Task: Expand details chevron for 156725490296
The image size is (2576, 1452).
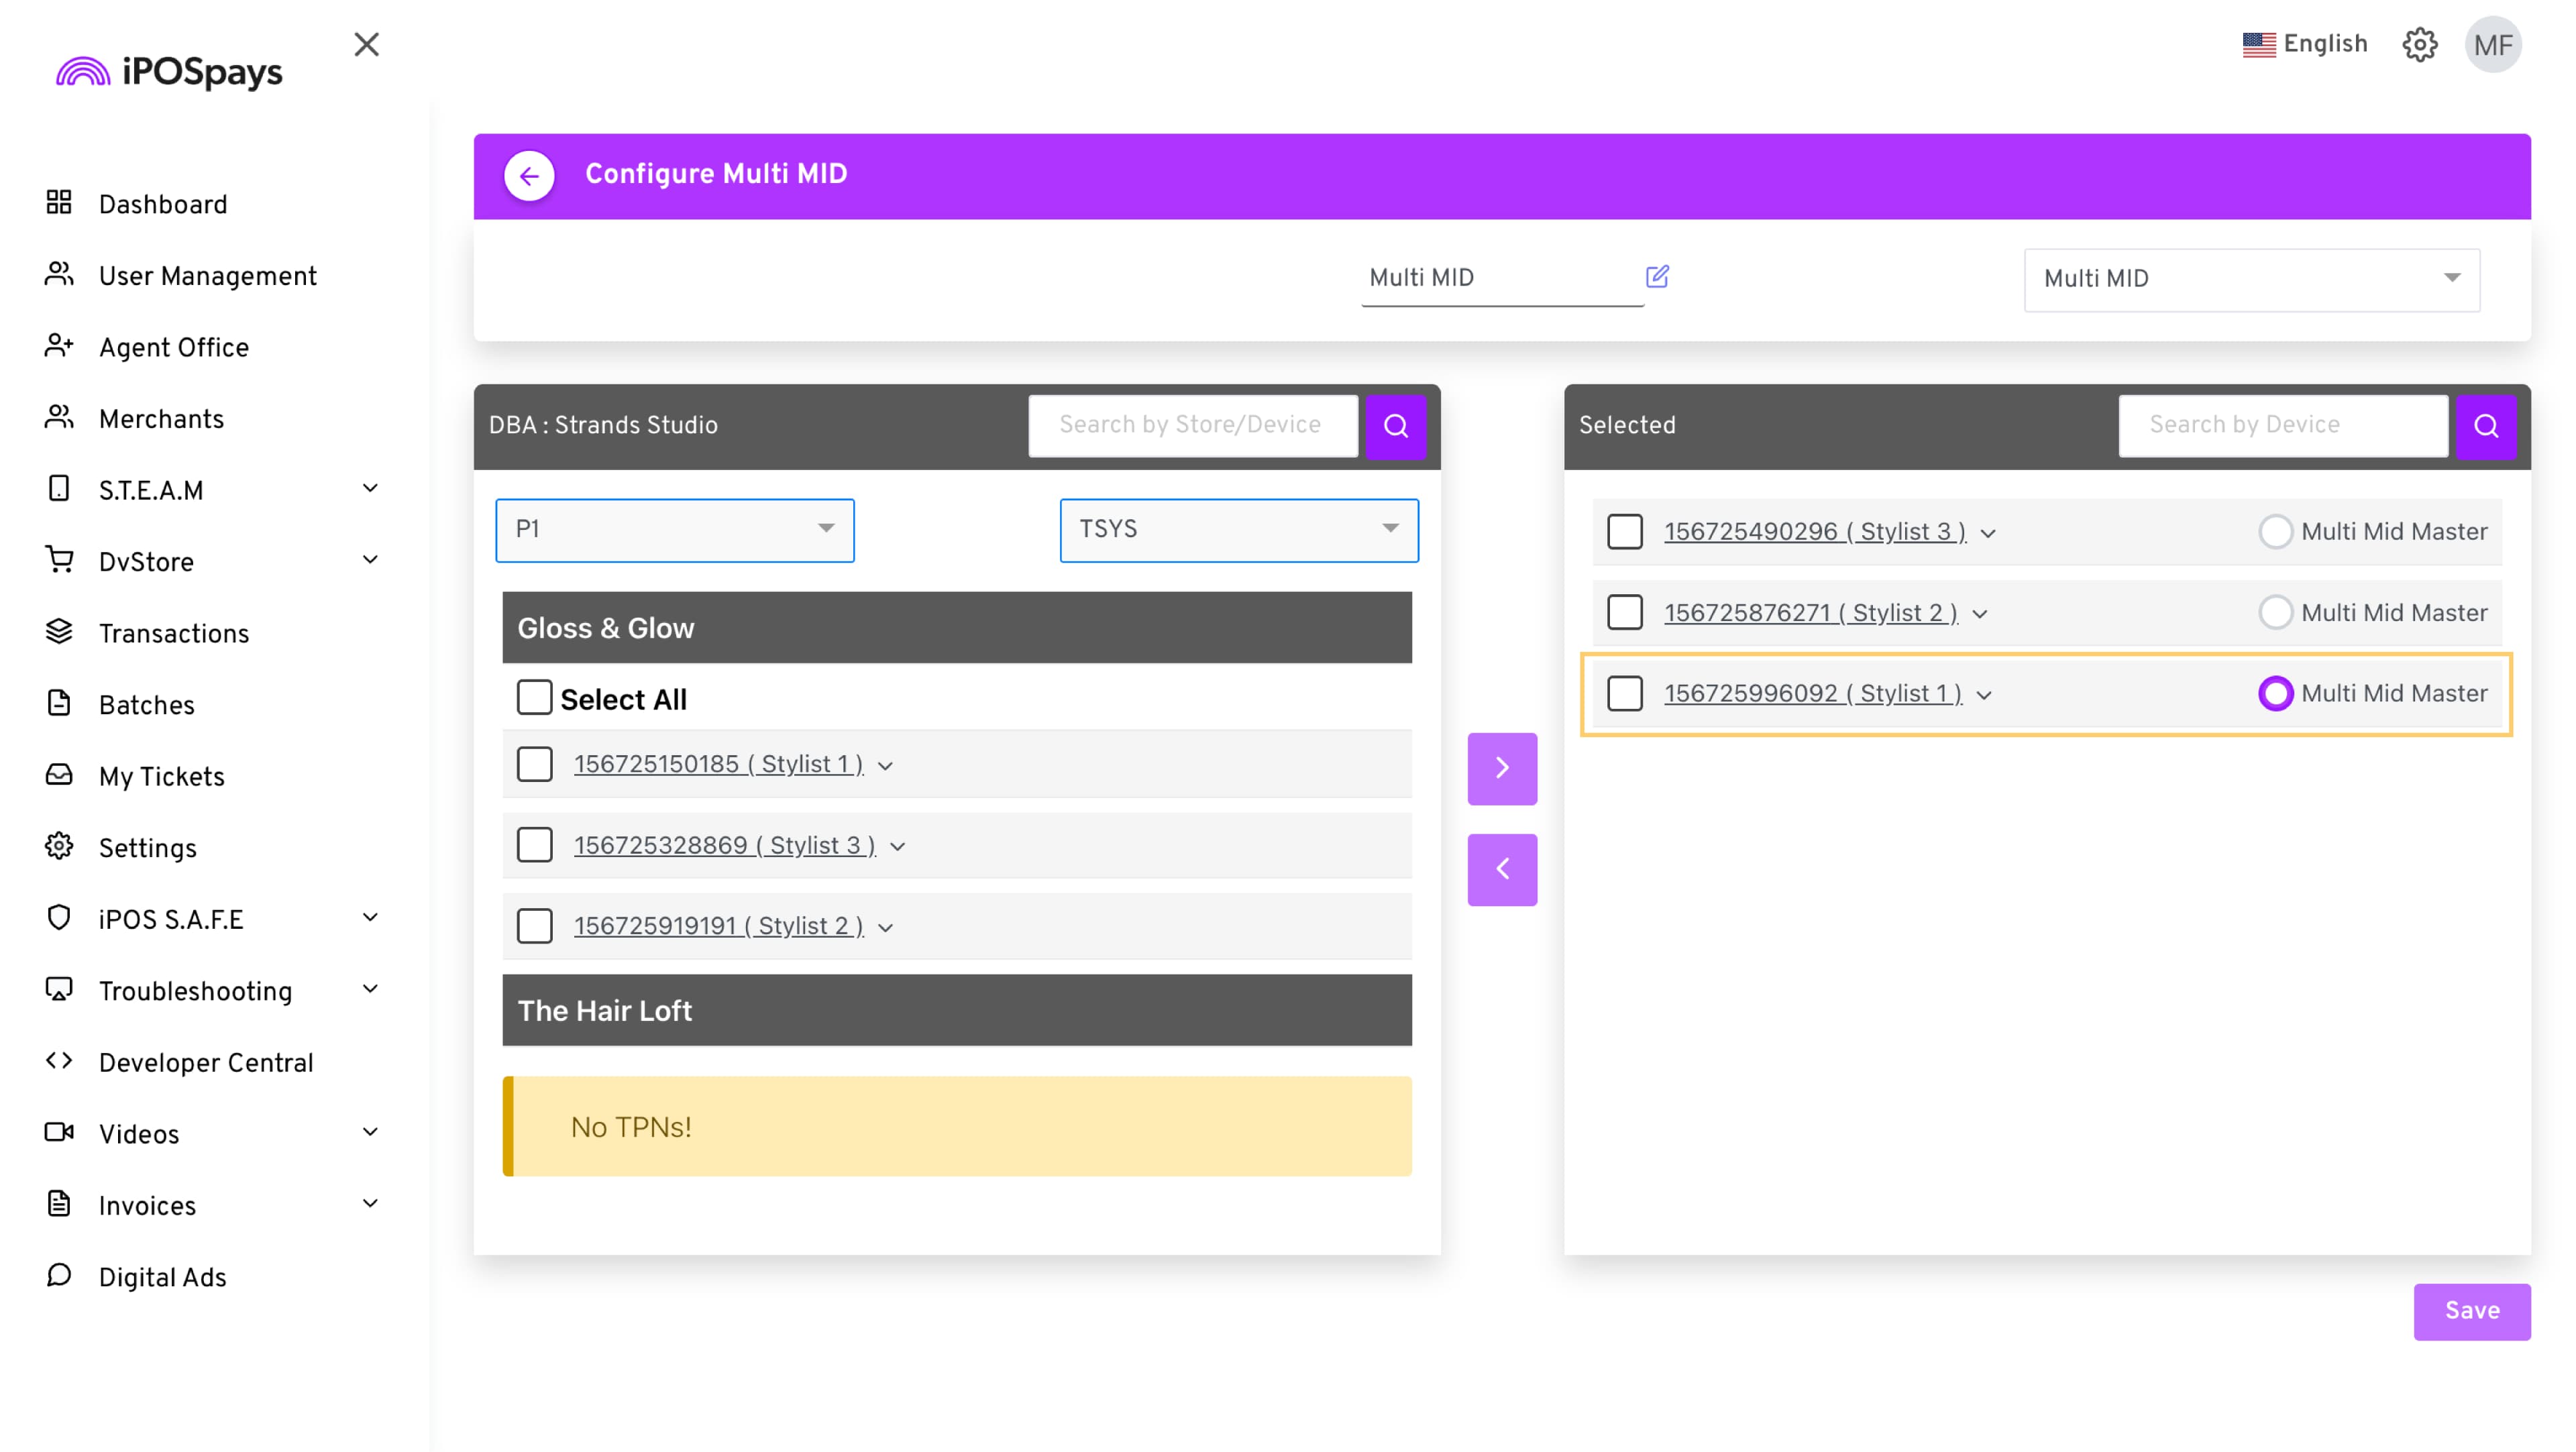Action: click(1988, 533)
